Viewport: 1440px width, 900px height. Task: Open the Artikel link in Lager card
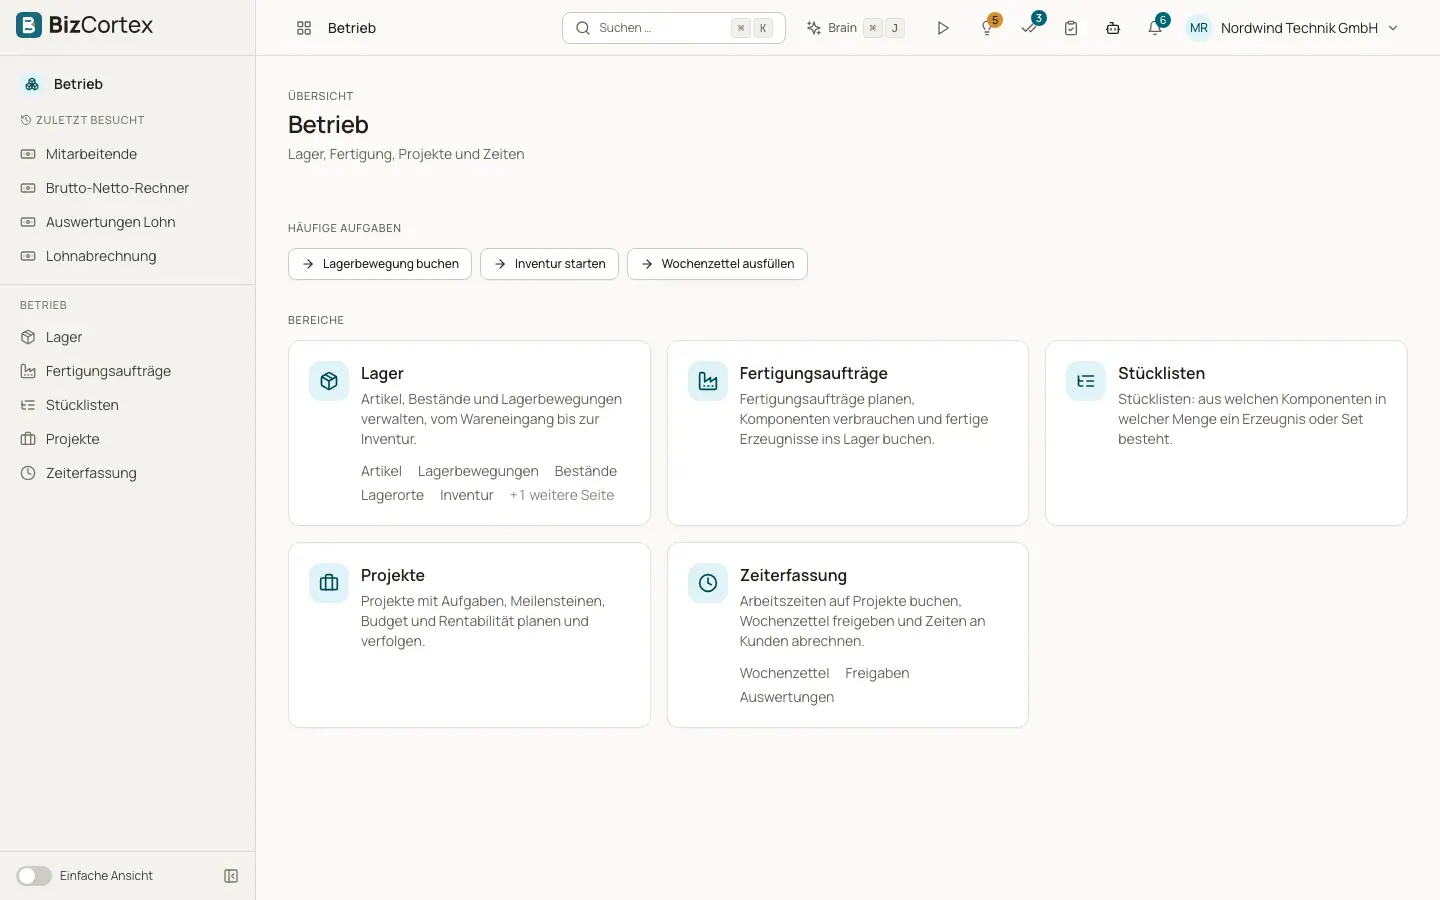(x=381, y=471)
